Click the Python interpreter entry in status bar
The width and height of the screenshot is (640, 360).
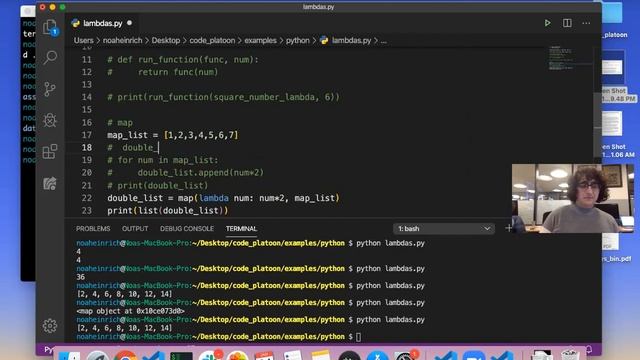(x=48, y=349)
